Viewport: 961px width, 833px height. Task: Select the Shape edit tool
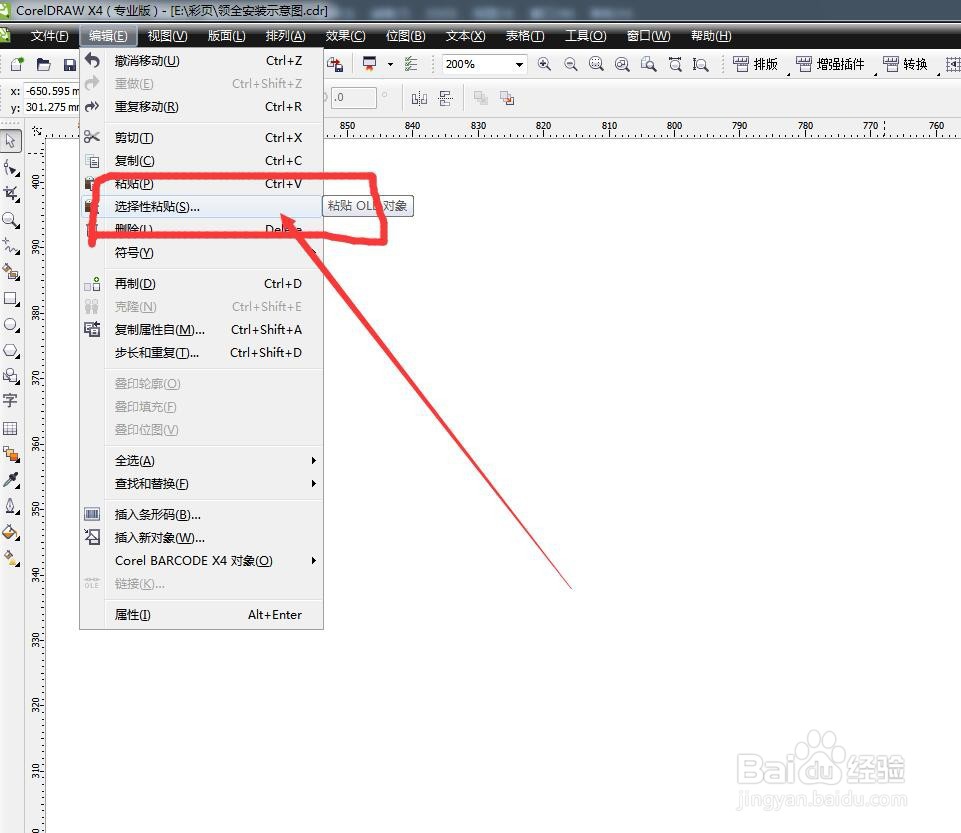[10, 168]
